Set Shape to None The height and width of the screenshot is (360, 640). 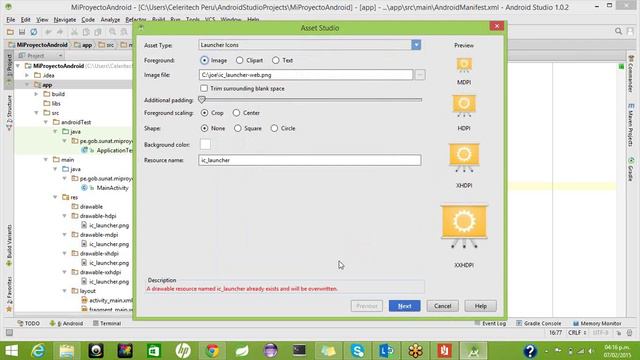point(204,128)
